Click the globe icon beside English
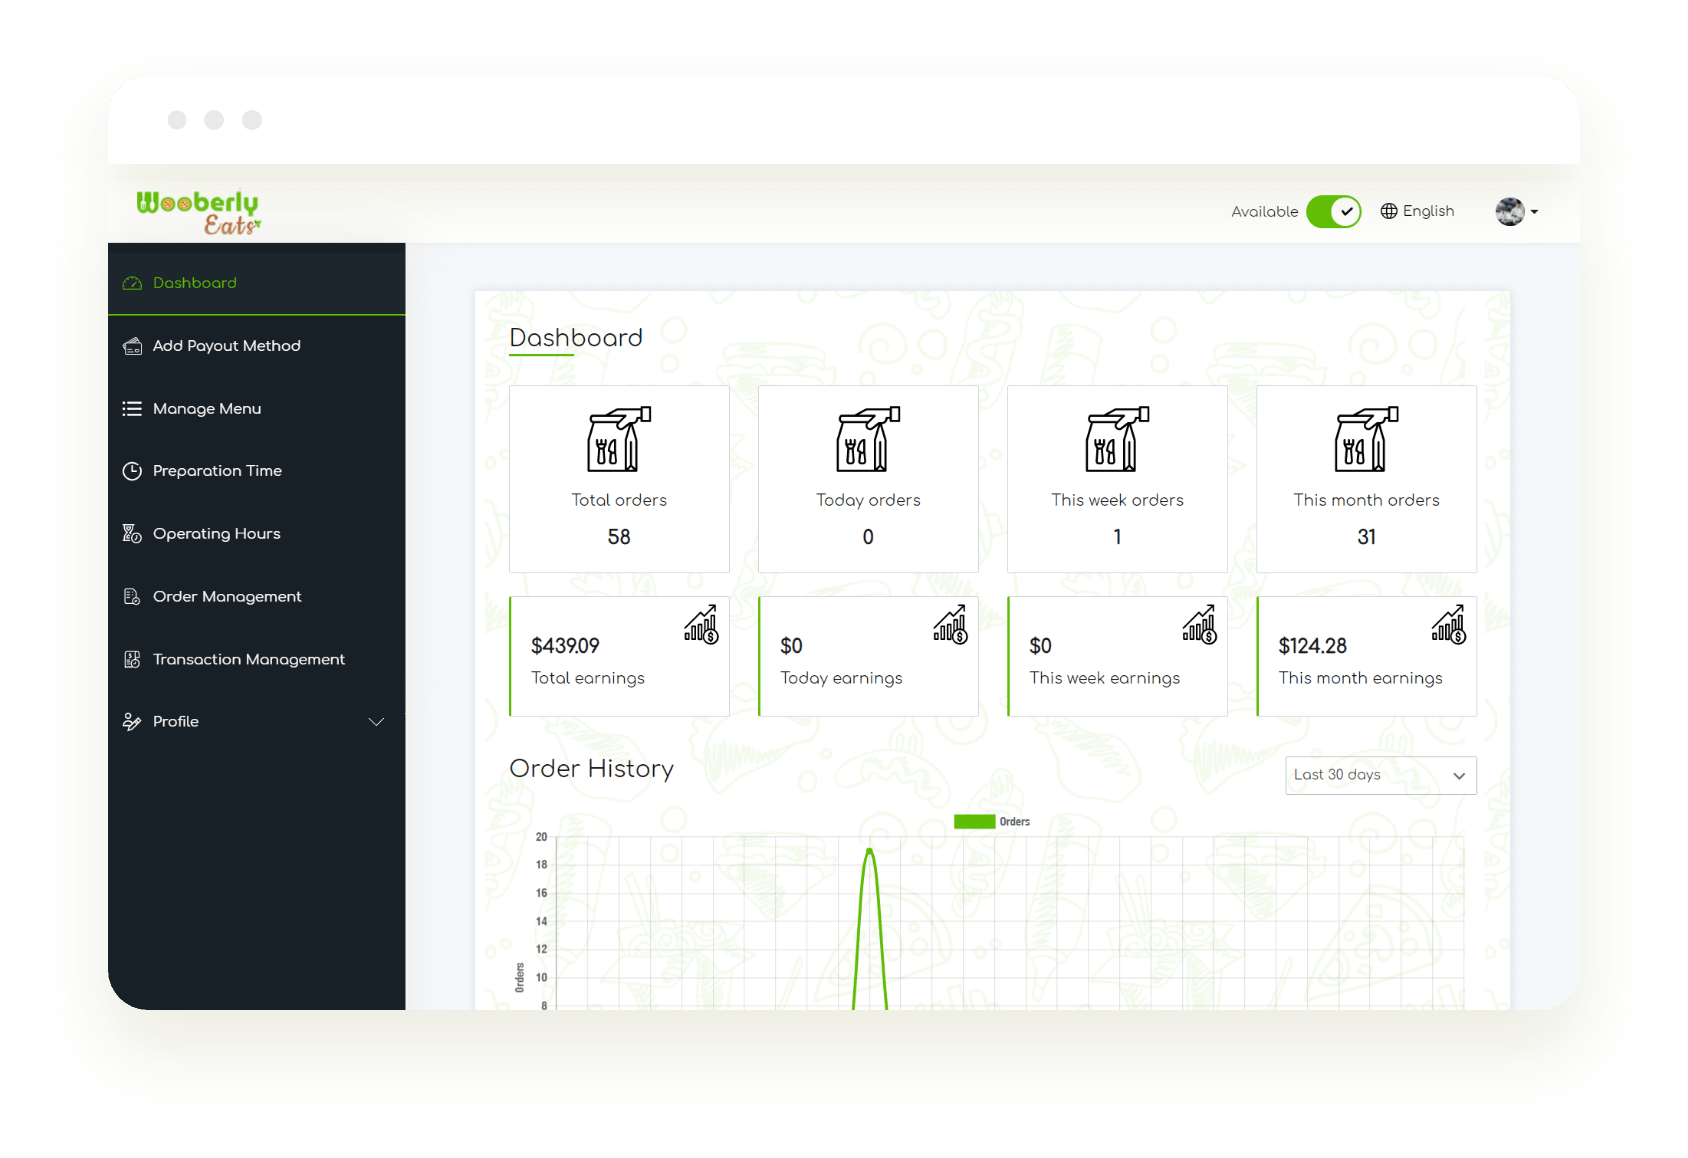This screenshot has height=1158, width=1688. 1389,211
